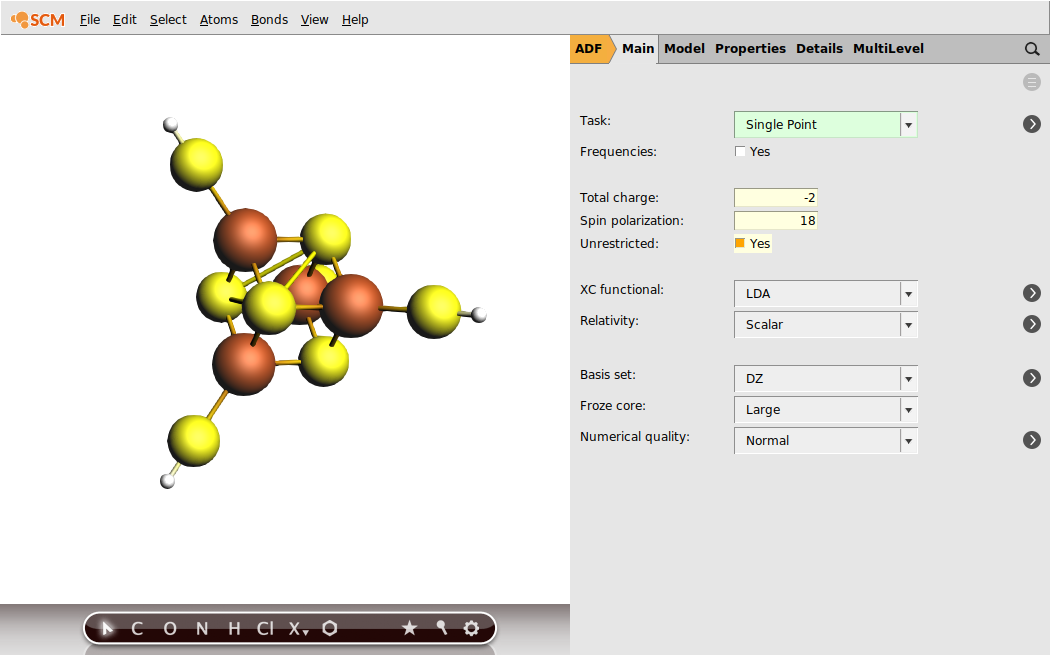The height and width of the screenshot is (655, 1050).
Task: Select the Nitrogen atom tool
Action: (201, 628)
